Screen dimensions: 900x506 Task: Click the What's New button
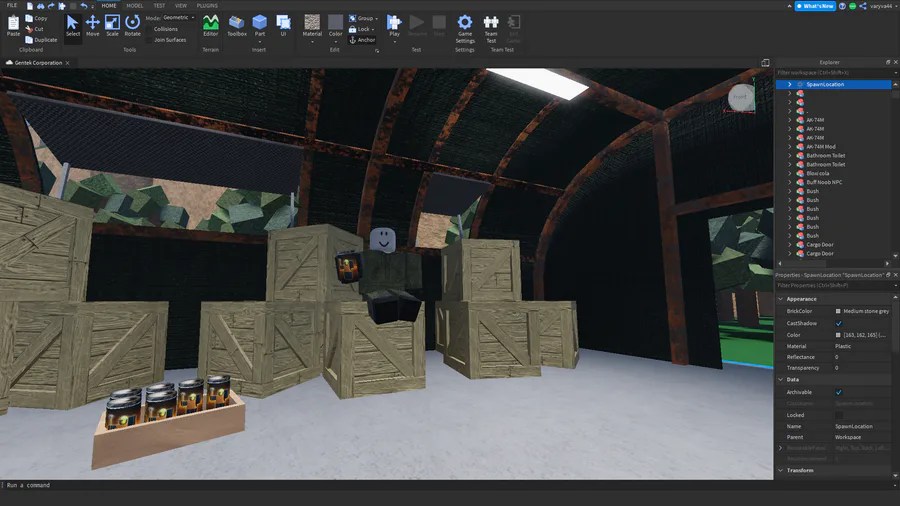[815, 6]
